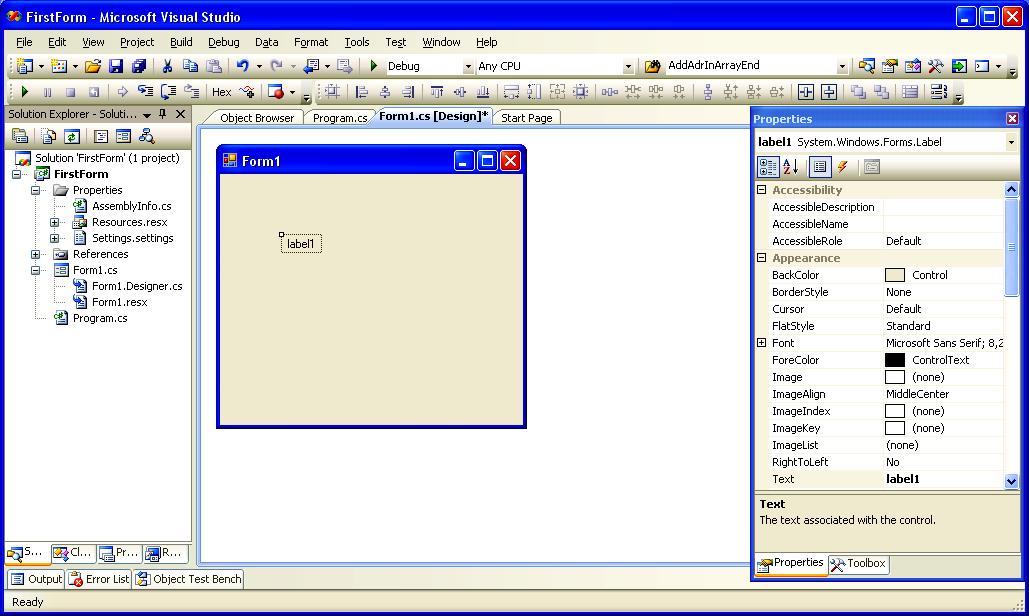Click the Align Lefts layout icon
This screenshot has width=1029, height=616.
pos(362,92)
